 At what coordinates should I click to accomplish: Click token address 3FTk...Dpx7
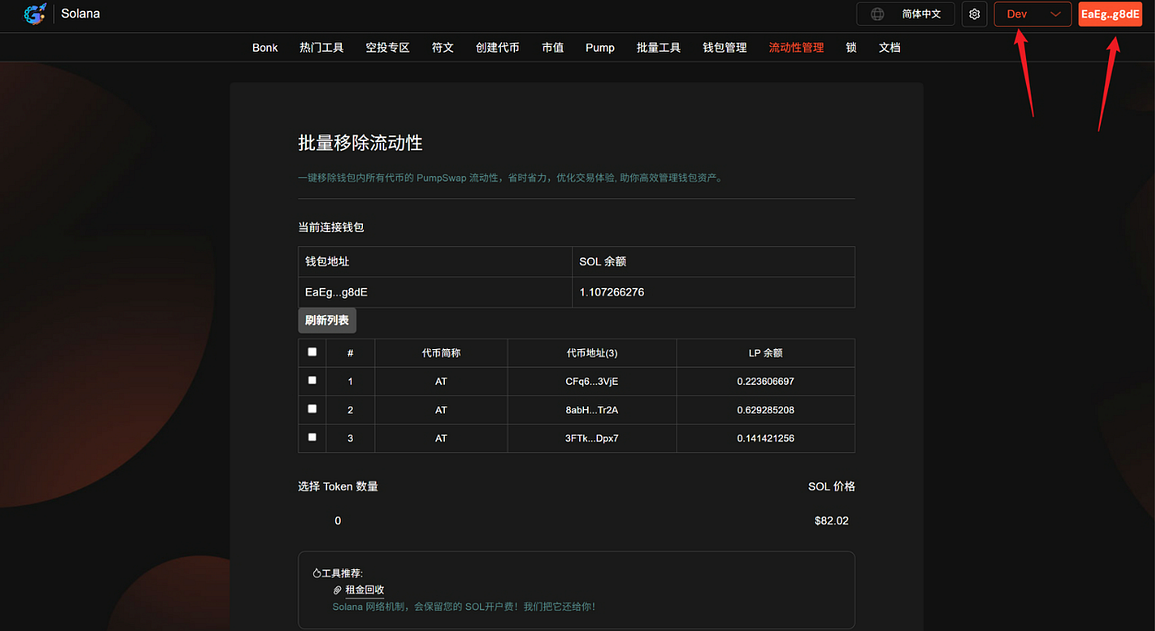pyautogui.click(x=591, y=438)
